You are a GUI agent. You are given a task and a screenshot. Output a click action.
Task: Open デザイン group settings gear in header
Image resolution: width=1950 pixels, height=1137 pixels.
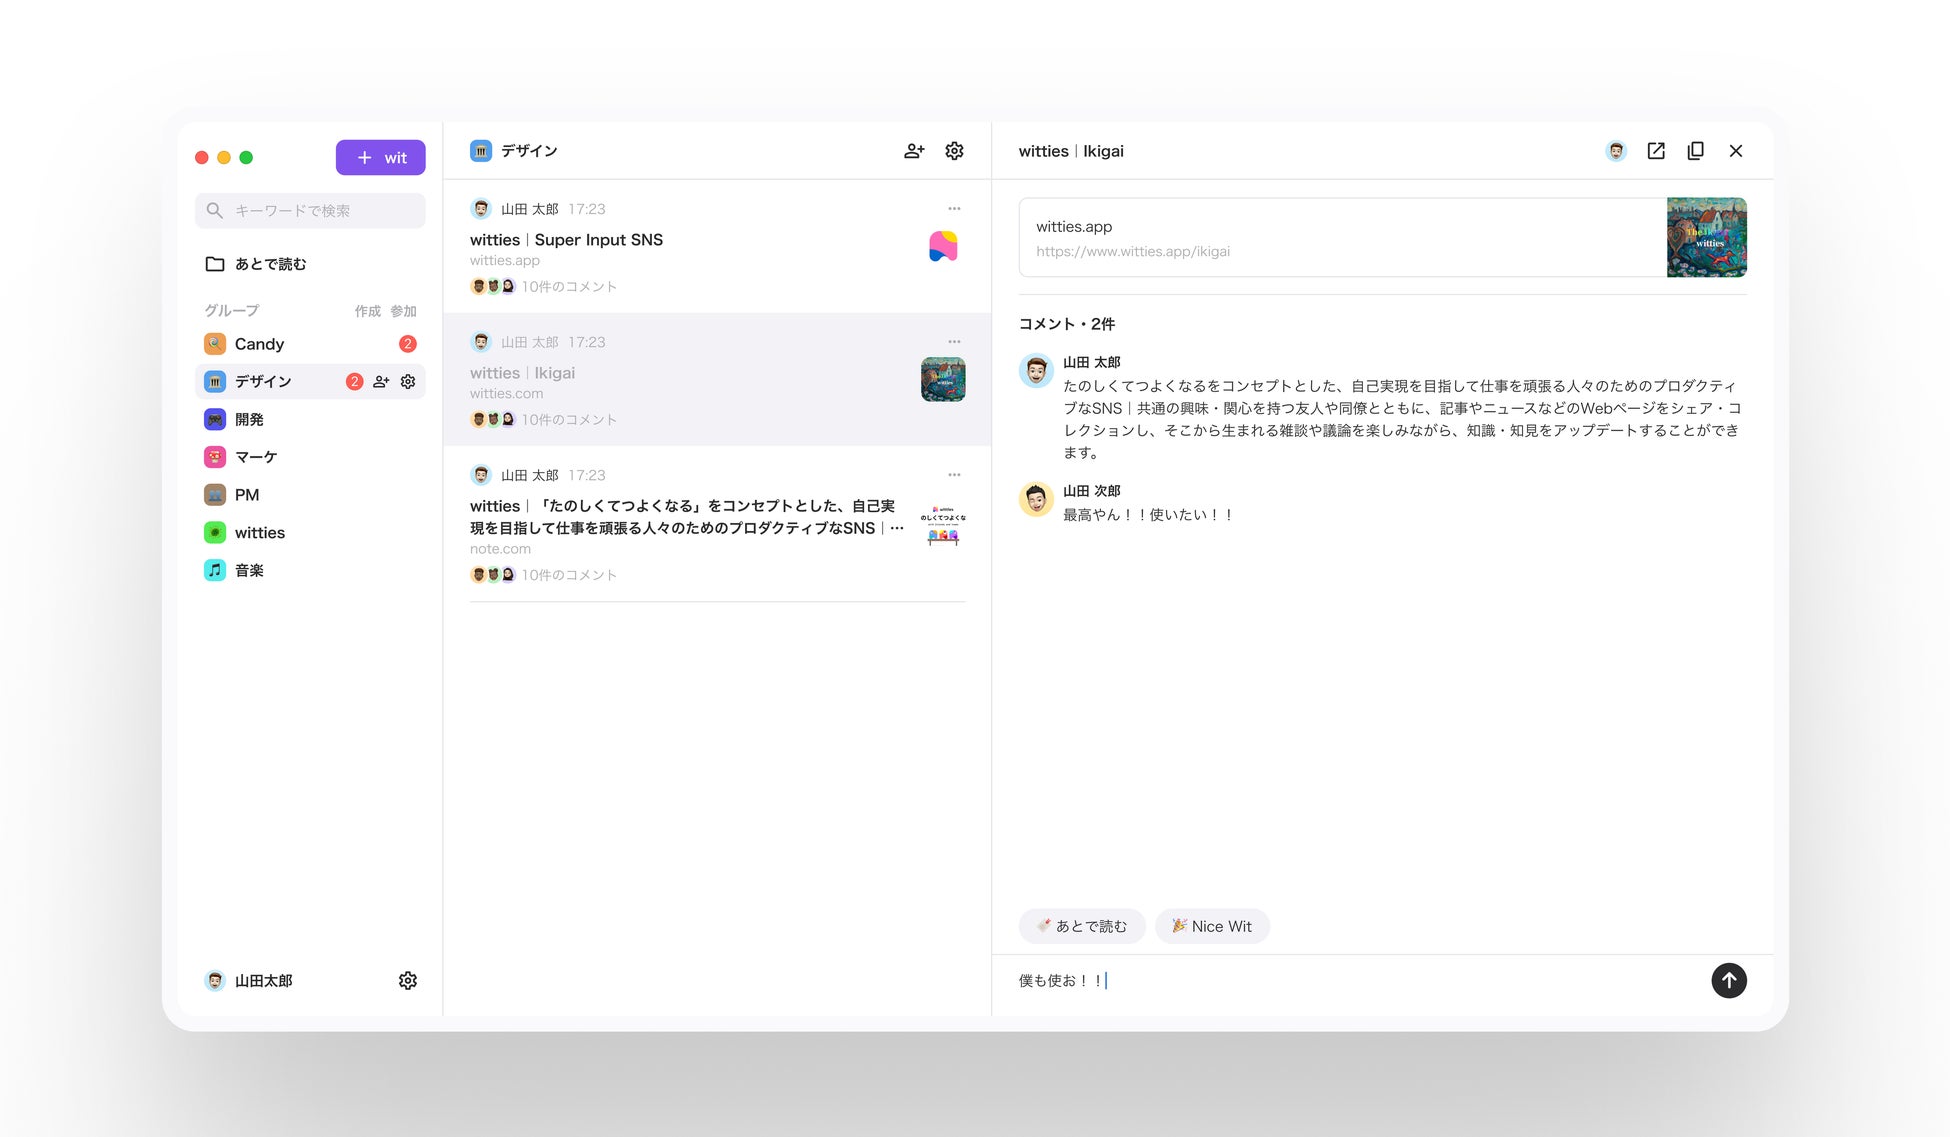pos(954,151)
